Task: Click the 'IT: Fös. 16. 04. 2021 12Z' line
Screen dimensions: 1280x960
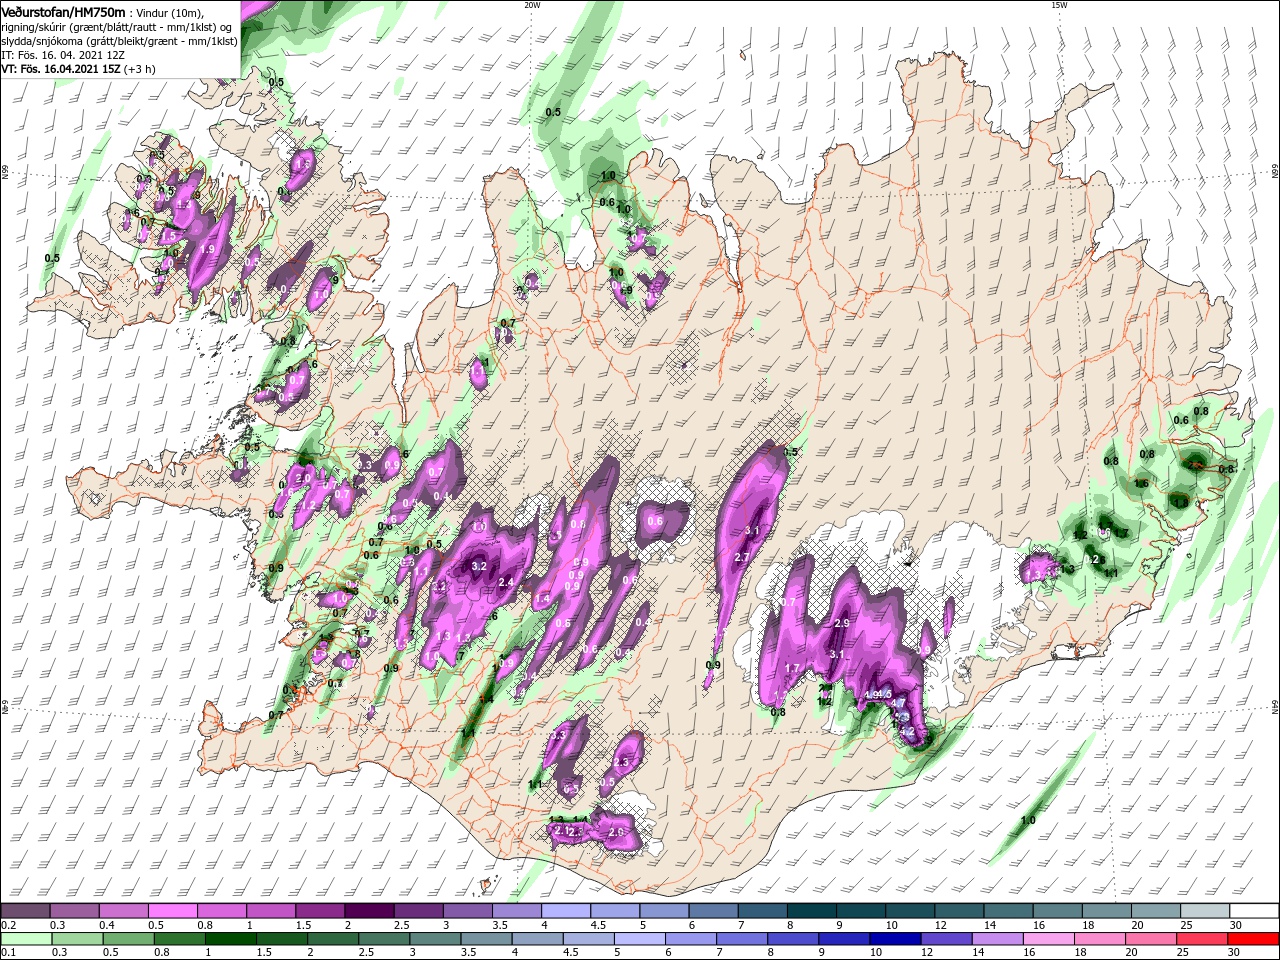Action: (62, 54)
